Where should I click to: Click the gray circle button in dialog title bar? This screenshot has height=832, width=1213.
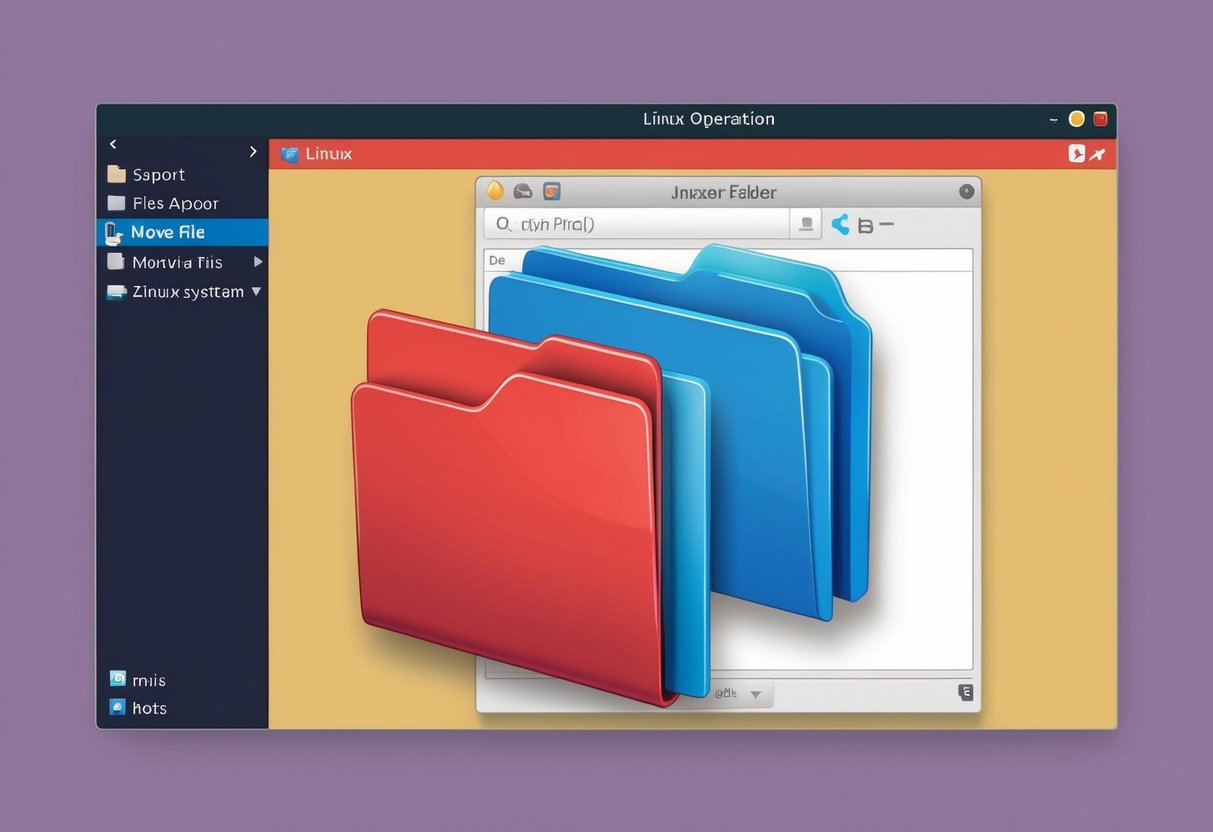966,191
